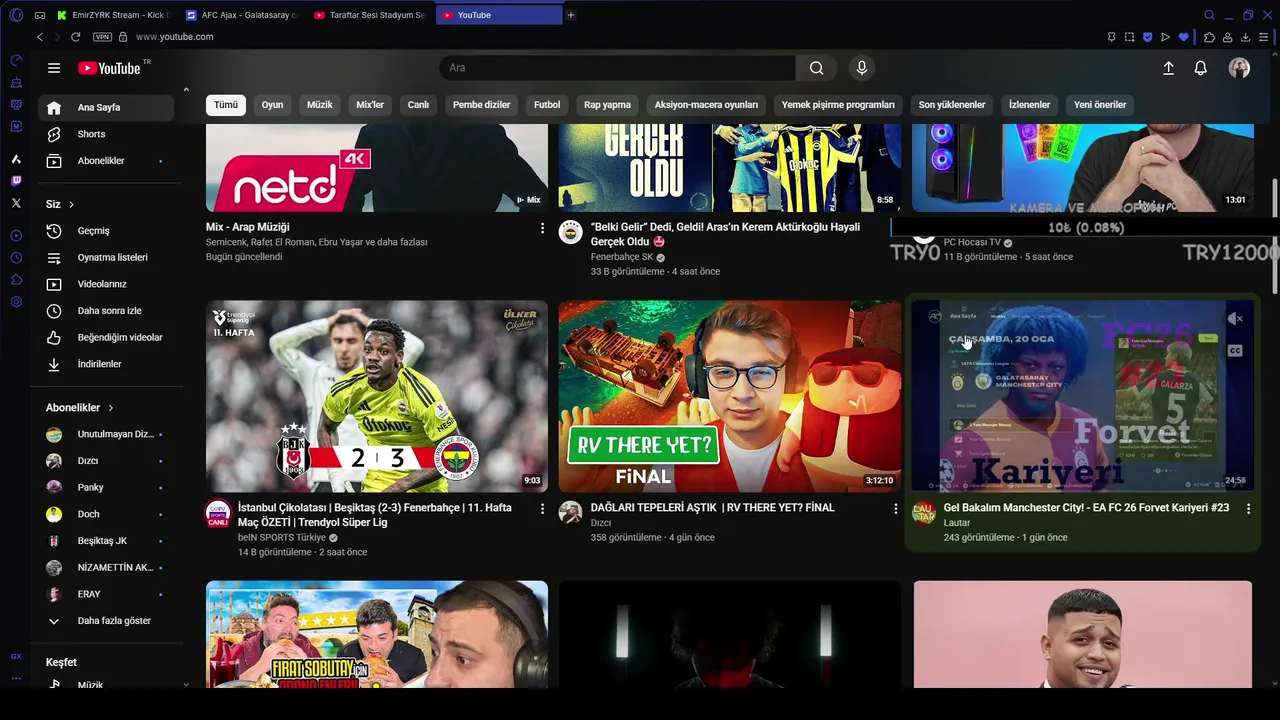The width and height of the screenshot is (1280, 720).
Task: Select İzlenenler filter chip
Action: point(1029,105)
